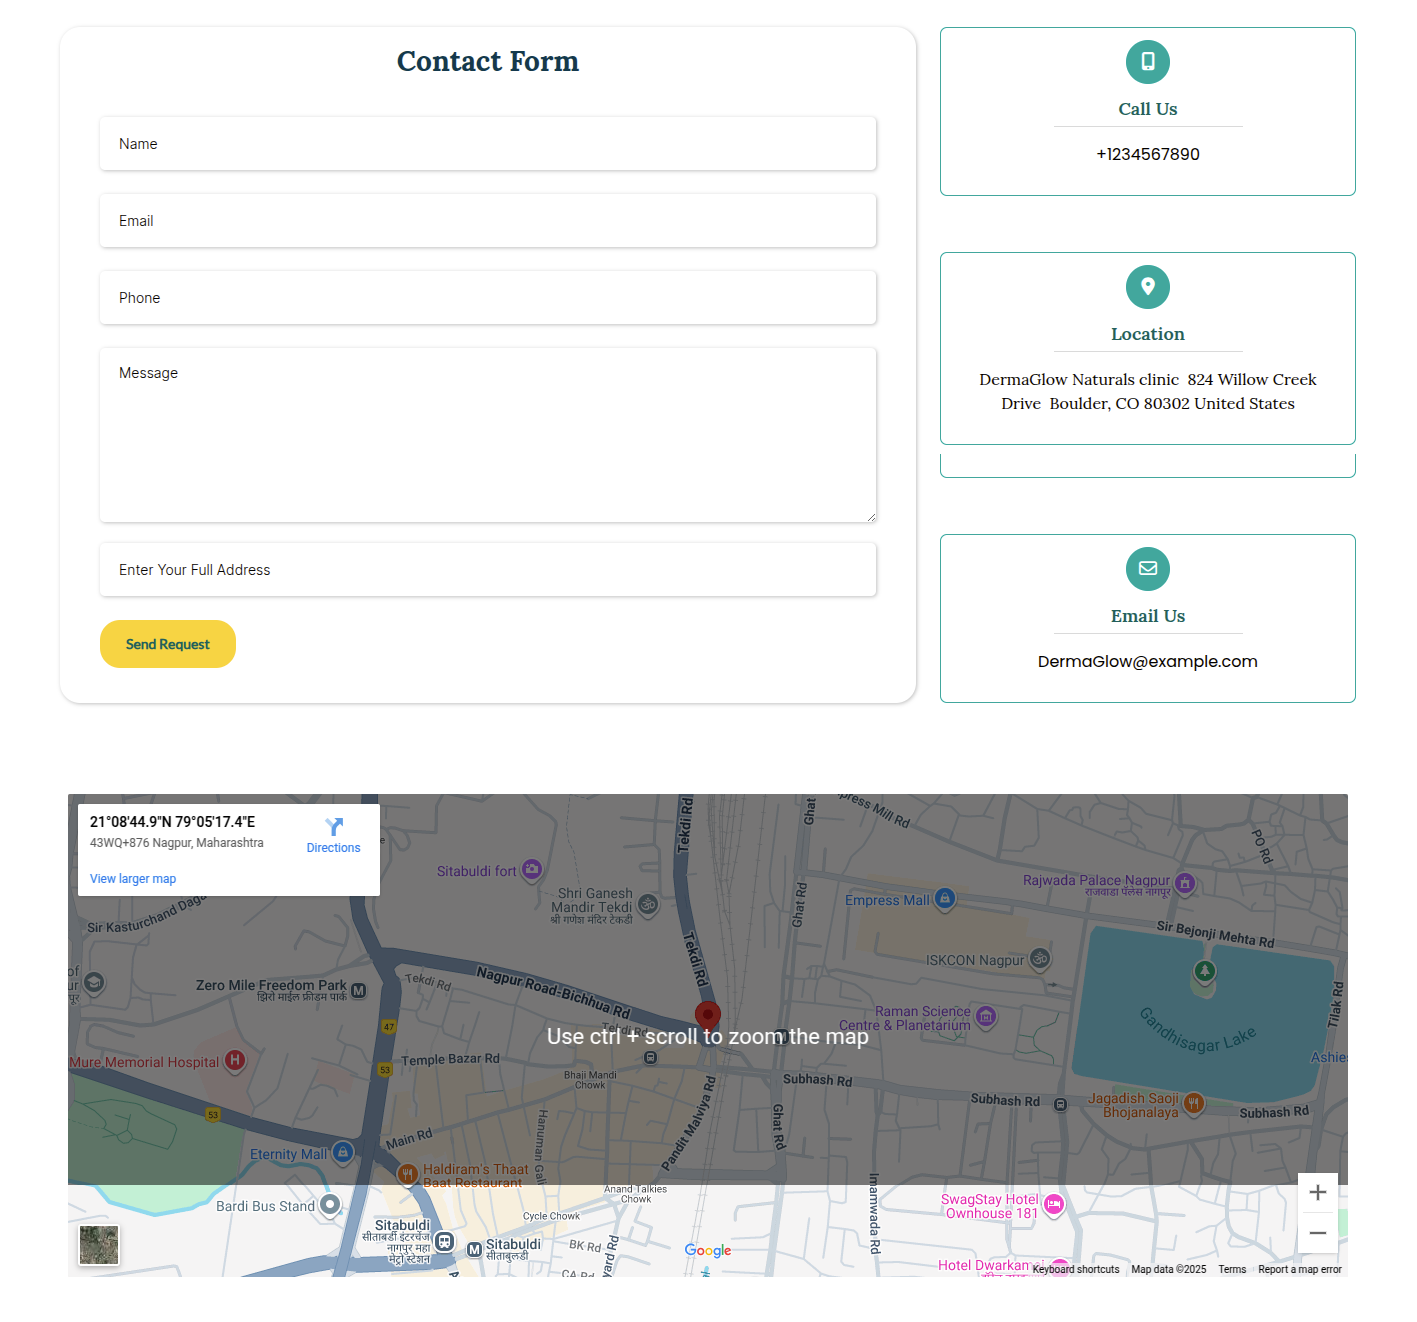This screenshot has width=1417, height=1322.
Task: Click the Gandhisagar Lake label
Action: pyautogui.click(x=1198, y=1030)
